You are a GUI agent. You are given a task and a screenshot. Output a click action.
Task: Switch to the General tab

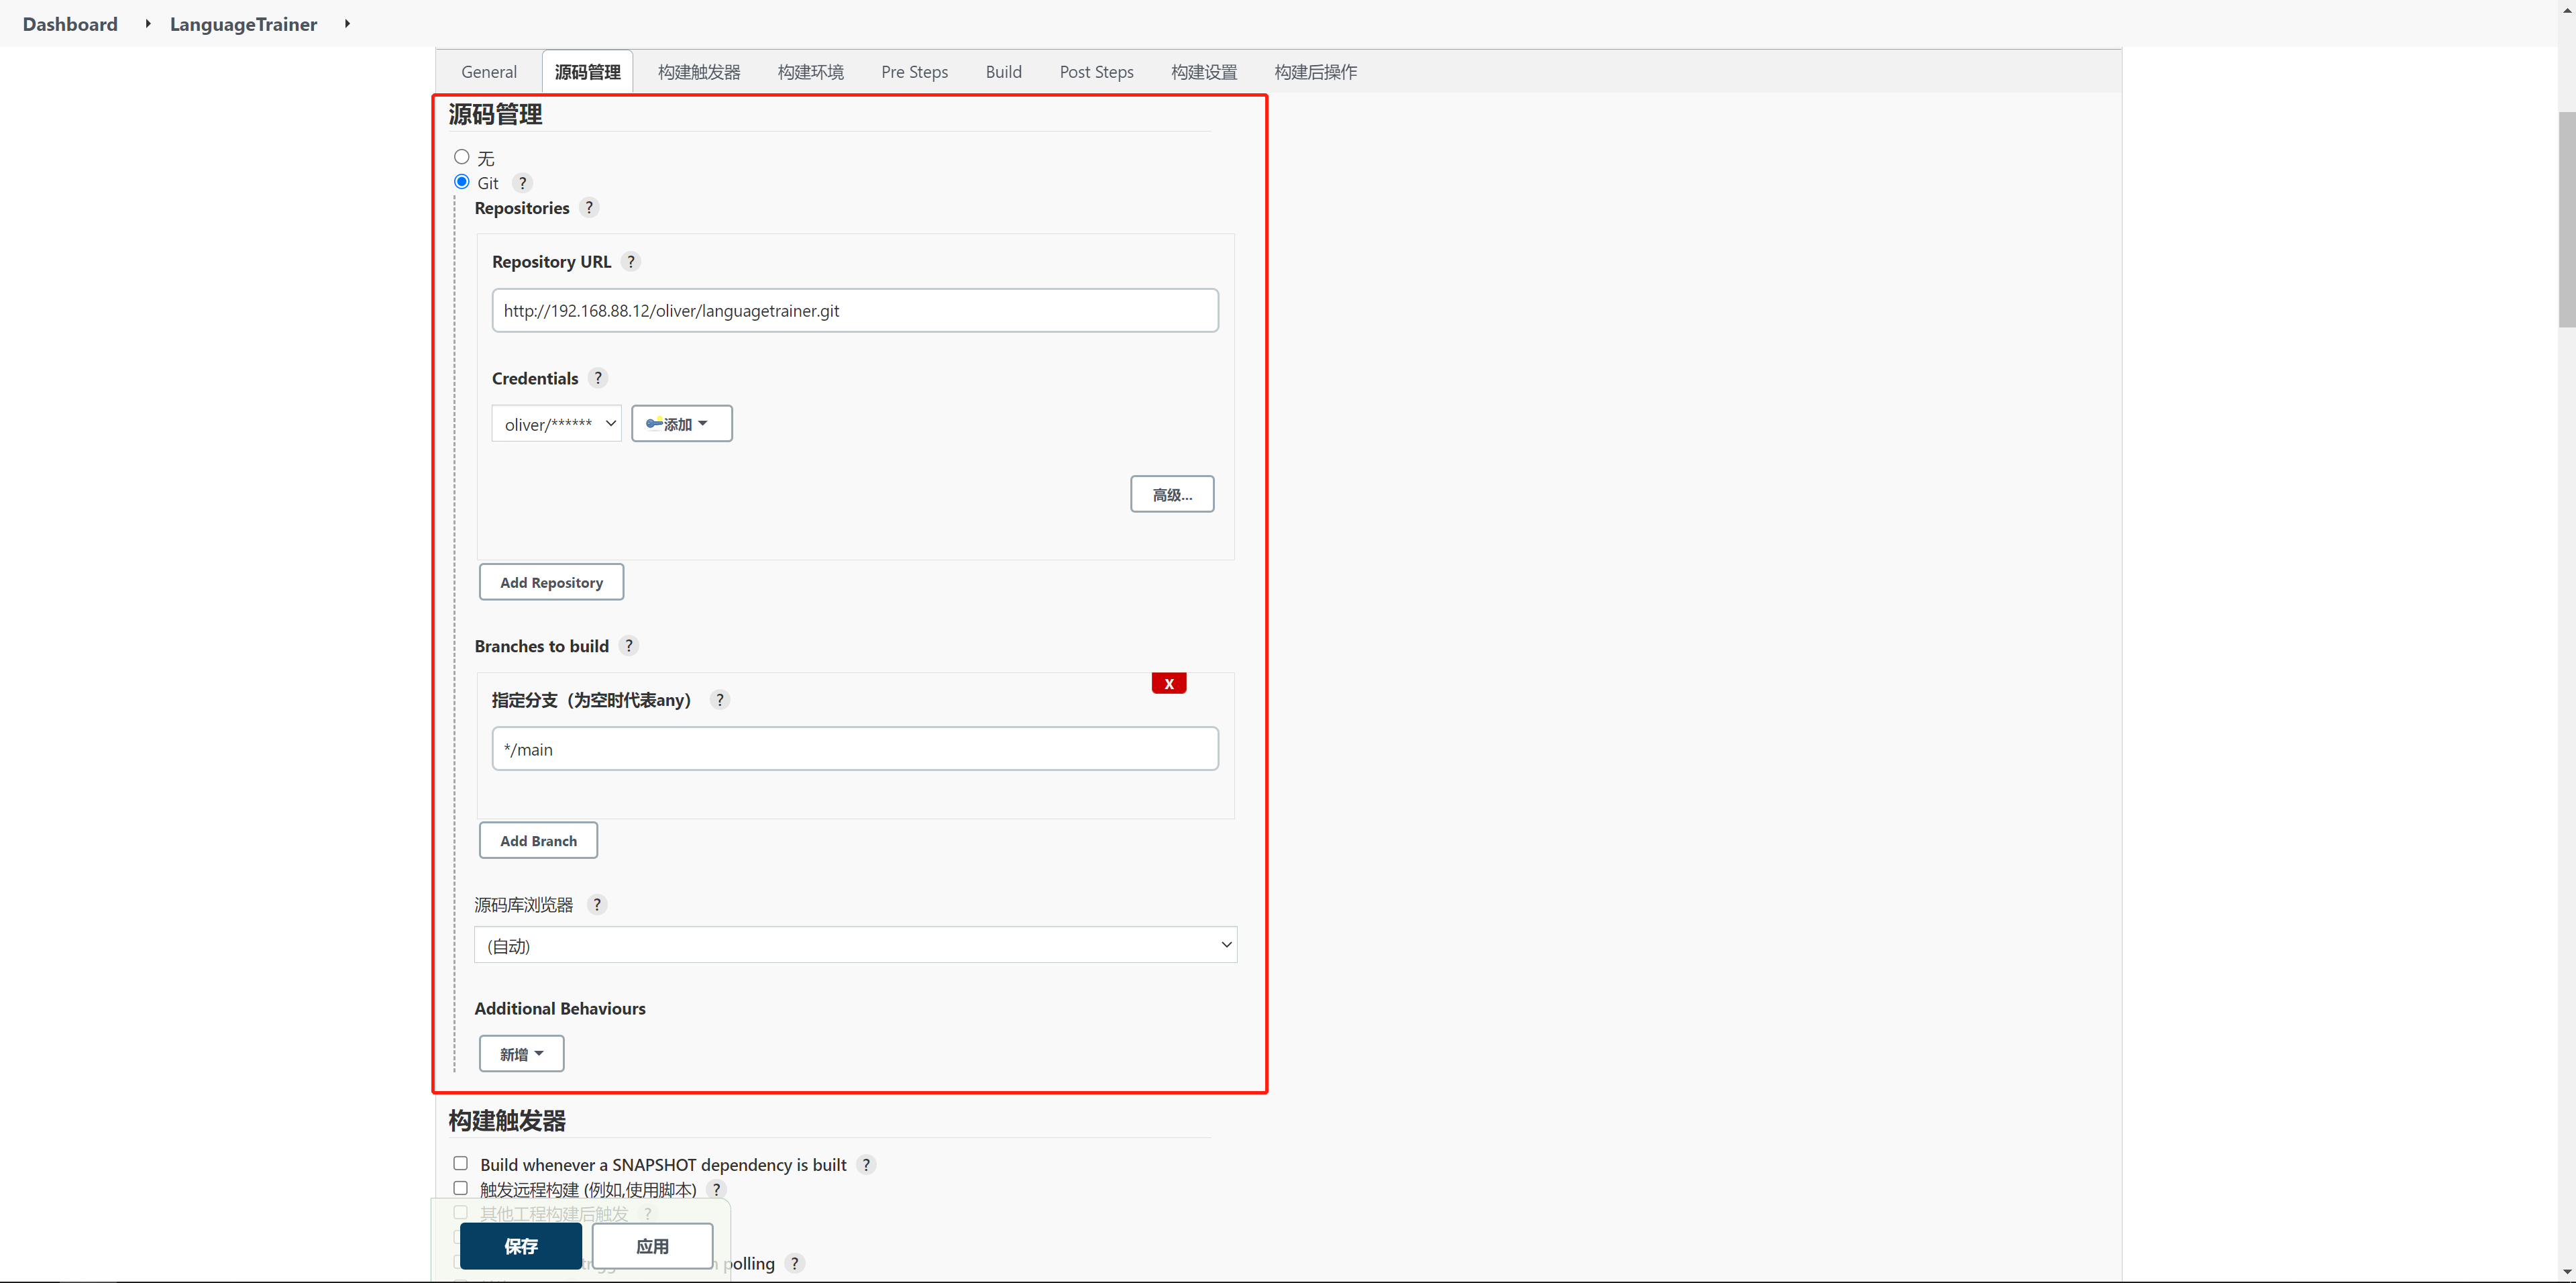pyautogui.click(x=489, y=72)
